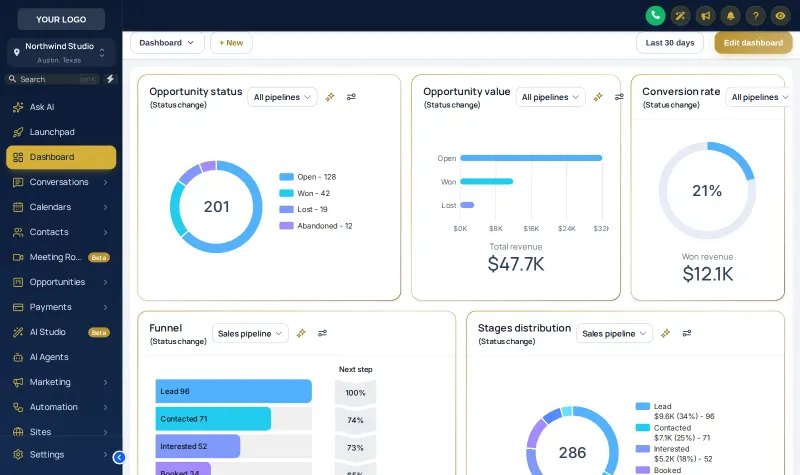800x475 pixels.
Task: Open Opportunities in the sidebar
Action: (61, 282)
